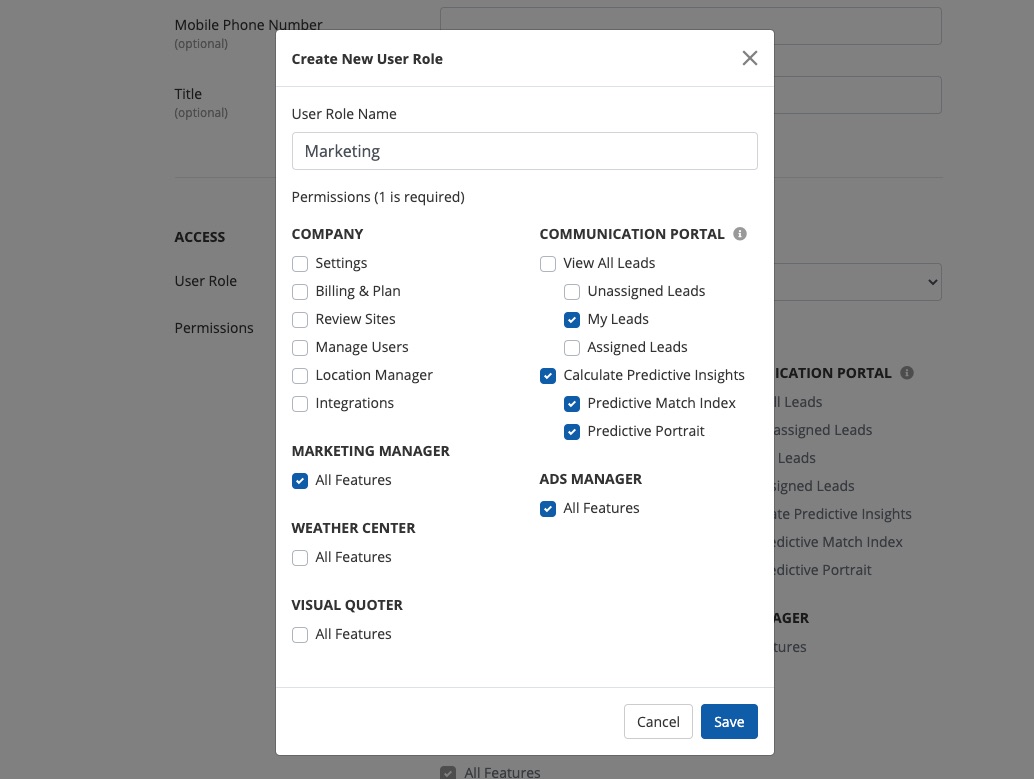Enable the Integrations permission checkbox
The width and height of the screenshot is (1034, 779).
[x=300, y=404]
